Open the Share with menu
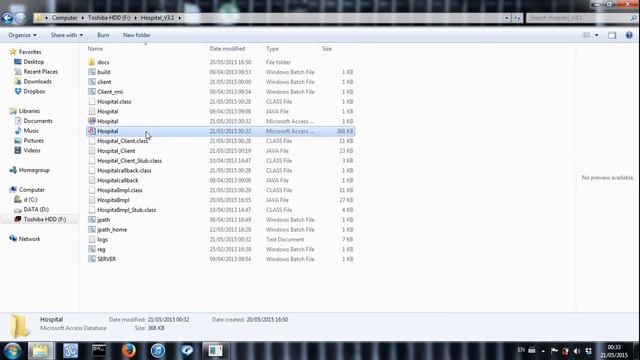This screenshot has width=640, height=360. pos(67,35)
